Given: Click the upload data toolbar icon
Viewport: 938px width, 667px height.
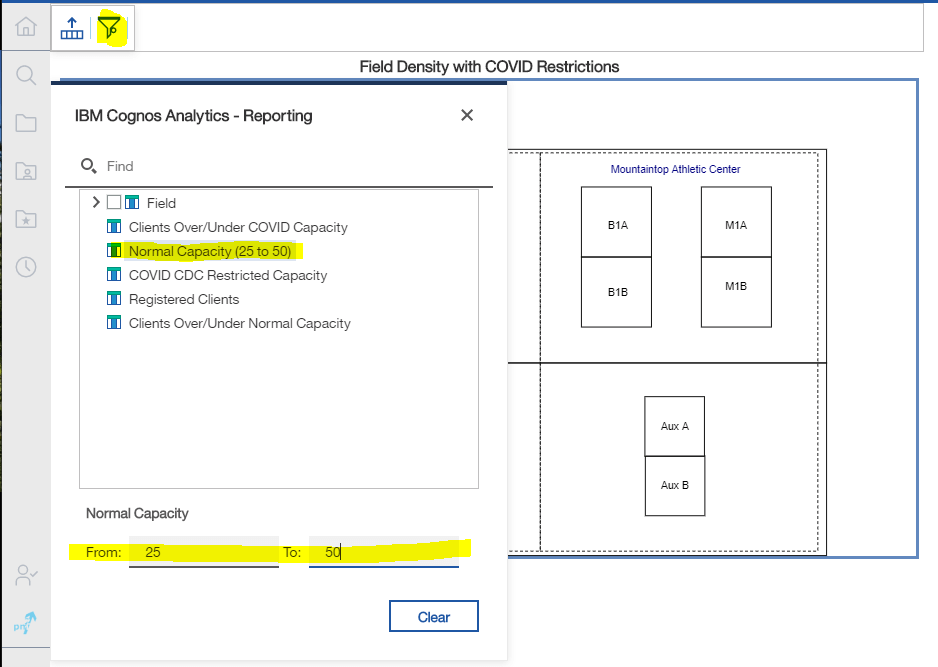Looking at the screenshot, I should click(72, 28).
